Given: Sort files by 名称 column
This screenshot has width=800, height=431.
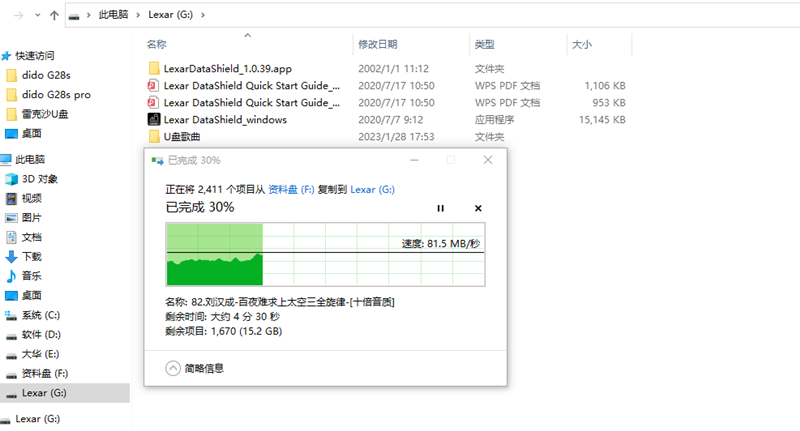Looking at the screenshot, I should pos(157,44).
